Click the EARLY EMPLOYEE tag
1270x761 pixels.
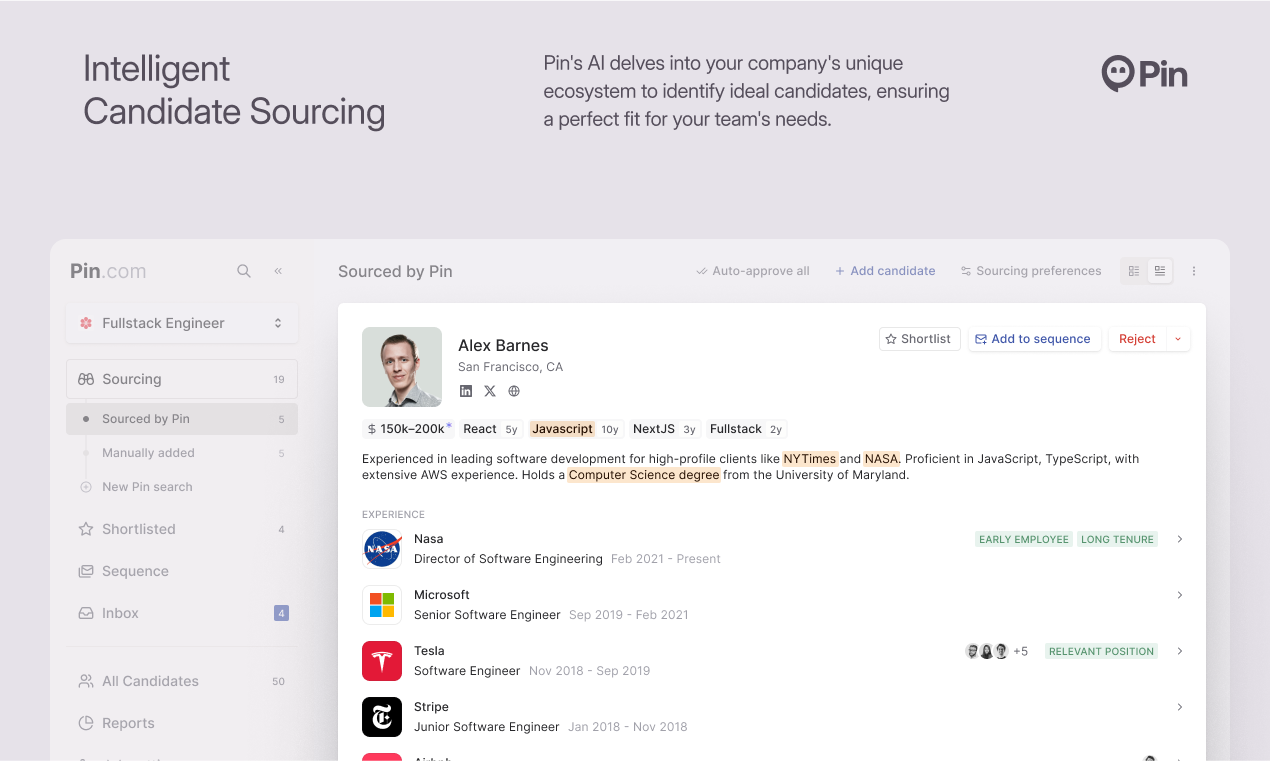(1024, 539)
